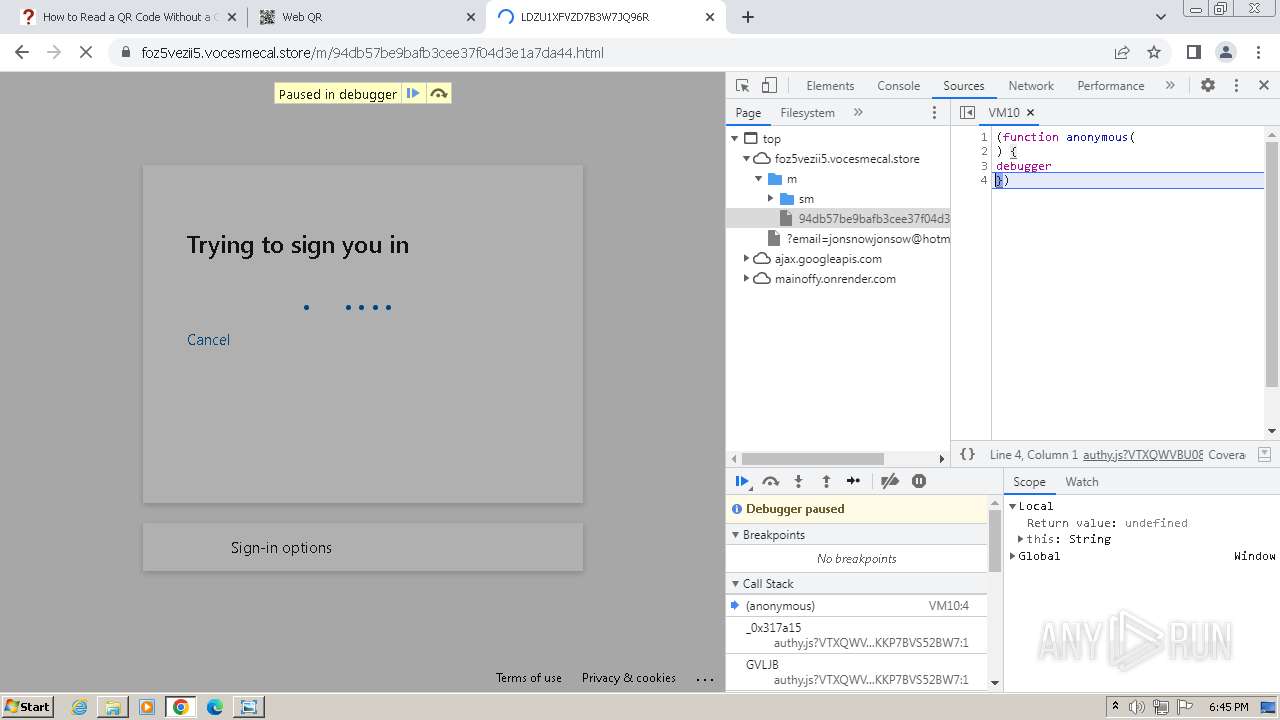Image resolution: width=1280 pixels, height=720 pixels.
Task: Open ?email=jonsnowjonsow file entry
Action: [860, 238]
